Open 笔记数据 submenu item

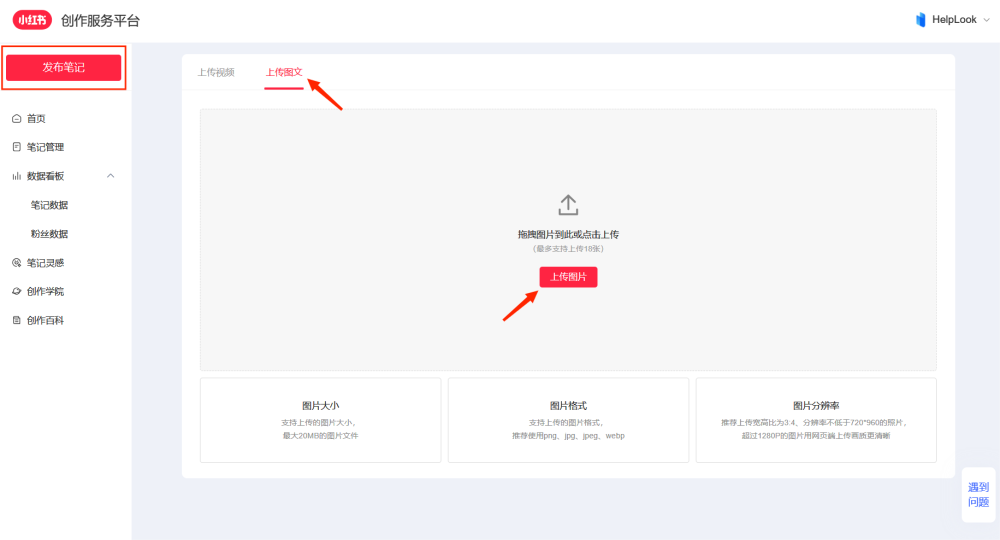[x=49, y=205]
